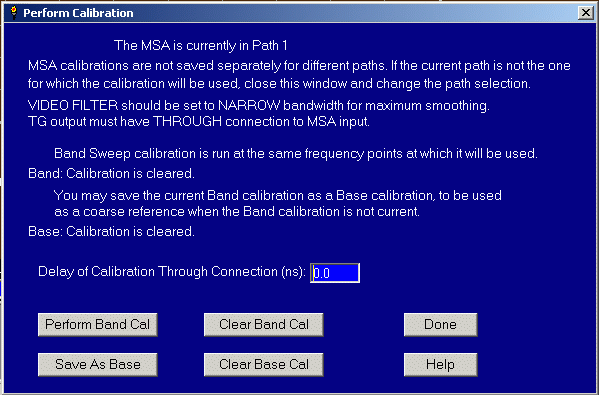Save current calibration with Save As Base
Image resolution: width=599 pixels, height=395 pixels.
[x=97, y=364]
